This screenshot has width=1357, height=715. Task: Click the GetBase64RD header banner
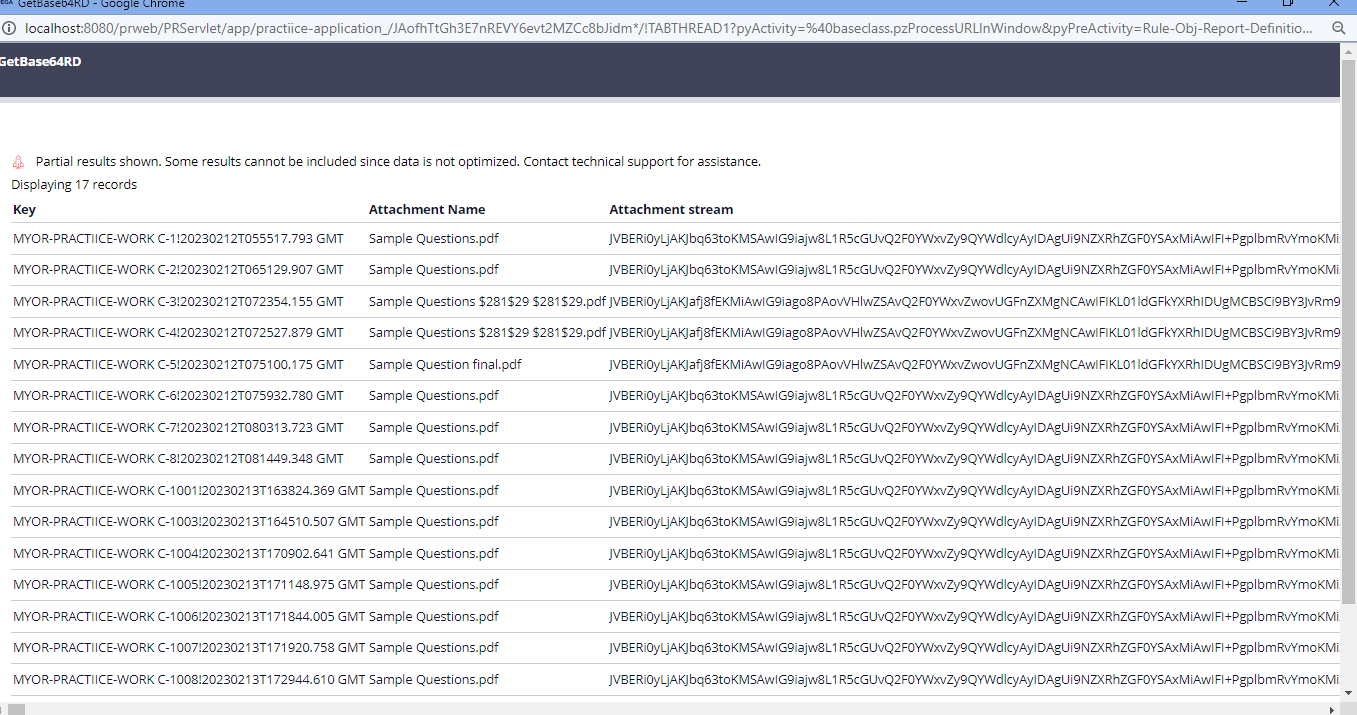coord(39,61)
